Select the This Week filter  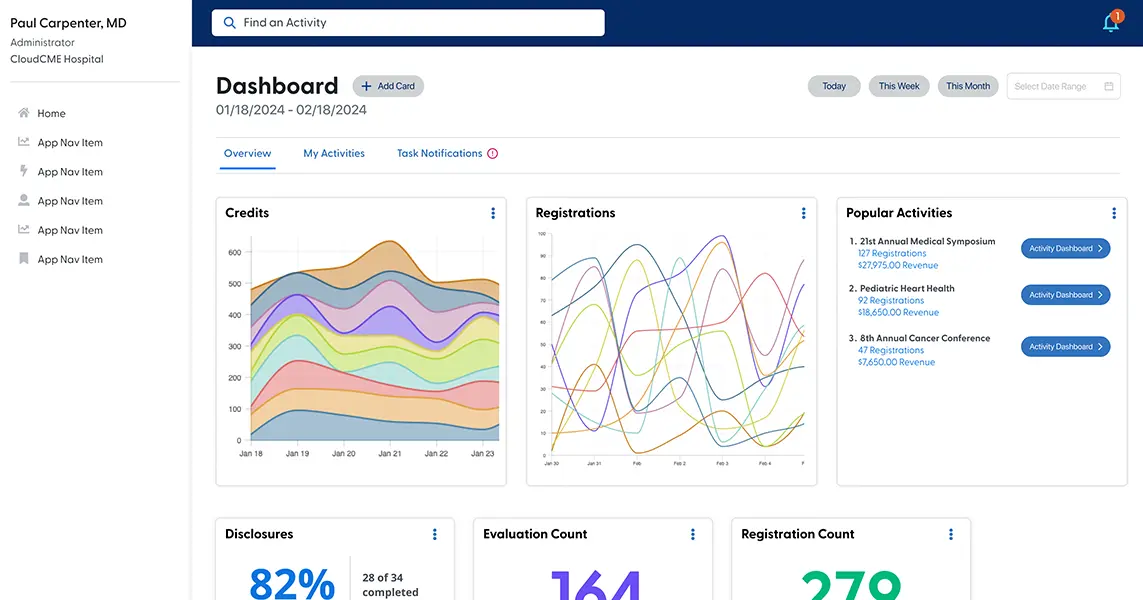[x=899, y=87]
